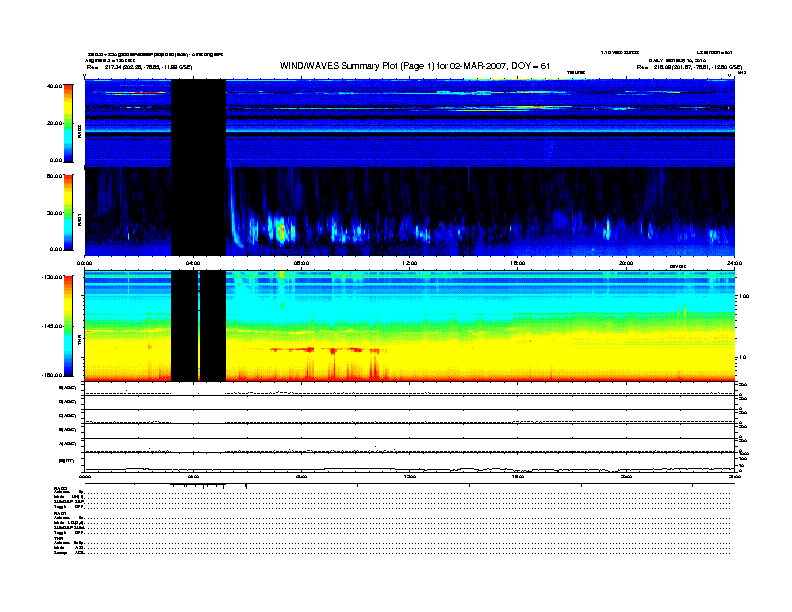
Task: Click the bright yellow-green blob in RAD1 near 07:00
Action: coord(281,231)
